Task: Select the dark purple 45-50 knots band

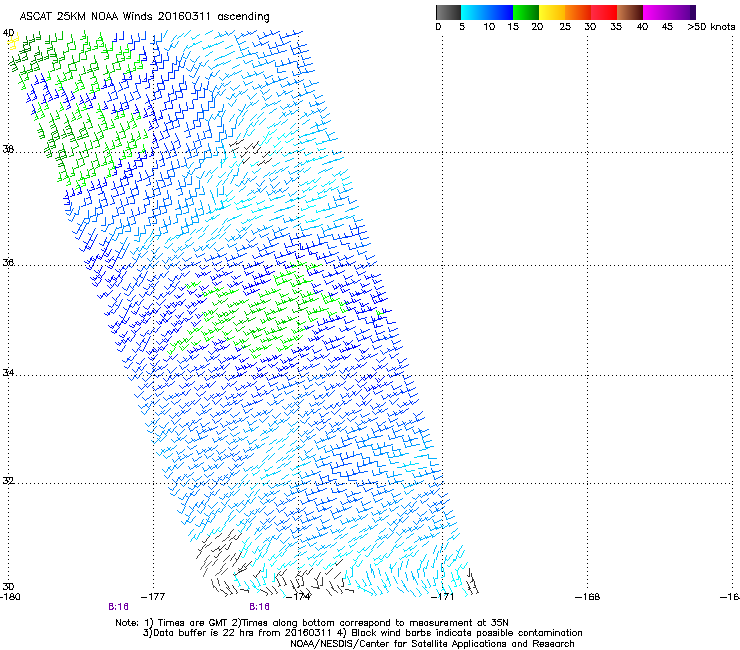Action: coord(682,12)
